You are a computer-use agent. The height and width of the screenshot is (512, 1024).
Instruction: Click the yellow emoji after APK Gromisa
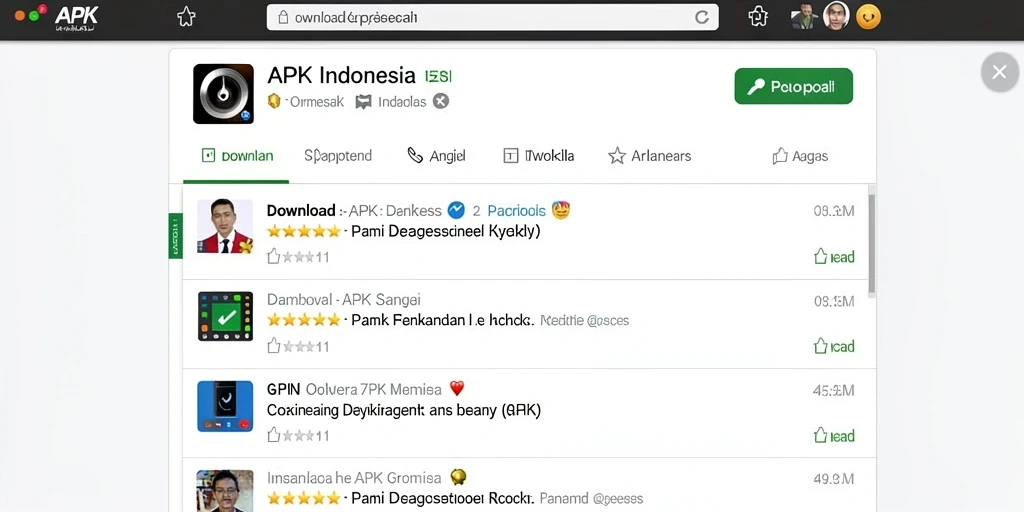pyautogui.click(x=458, y=477)
